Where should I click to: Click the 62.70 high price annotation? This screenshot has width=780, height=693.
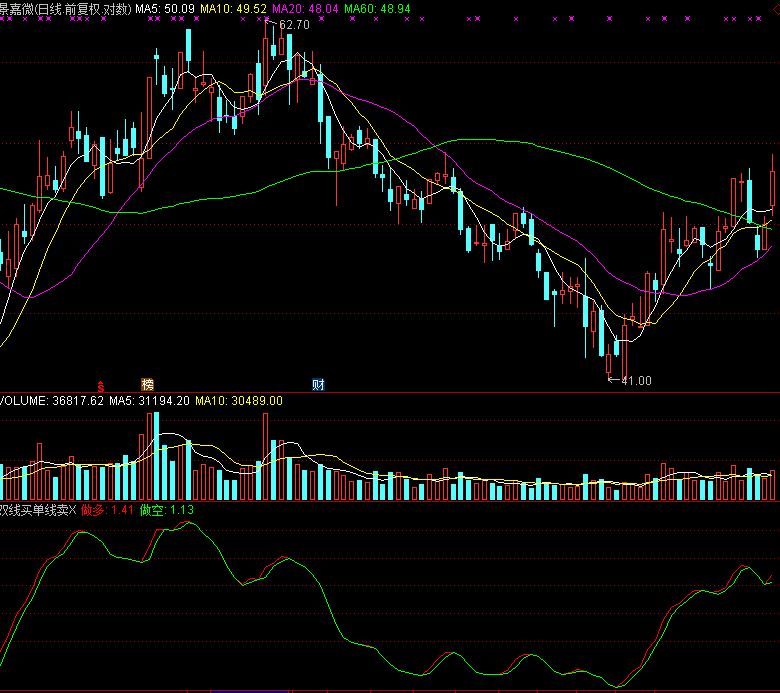294,25
